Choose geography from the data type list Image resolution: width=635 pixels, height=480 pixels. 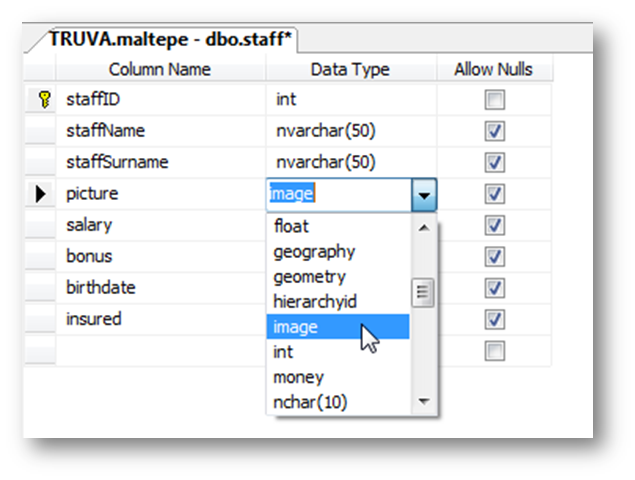click(314, 252)
